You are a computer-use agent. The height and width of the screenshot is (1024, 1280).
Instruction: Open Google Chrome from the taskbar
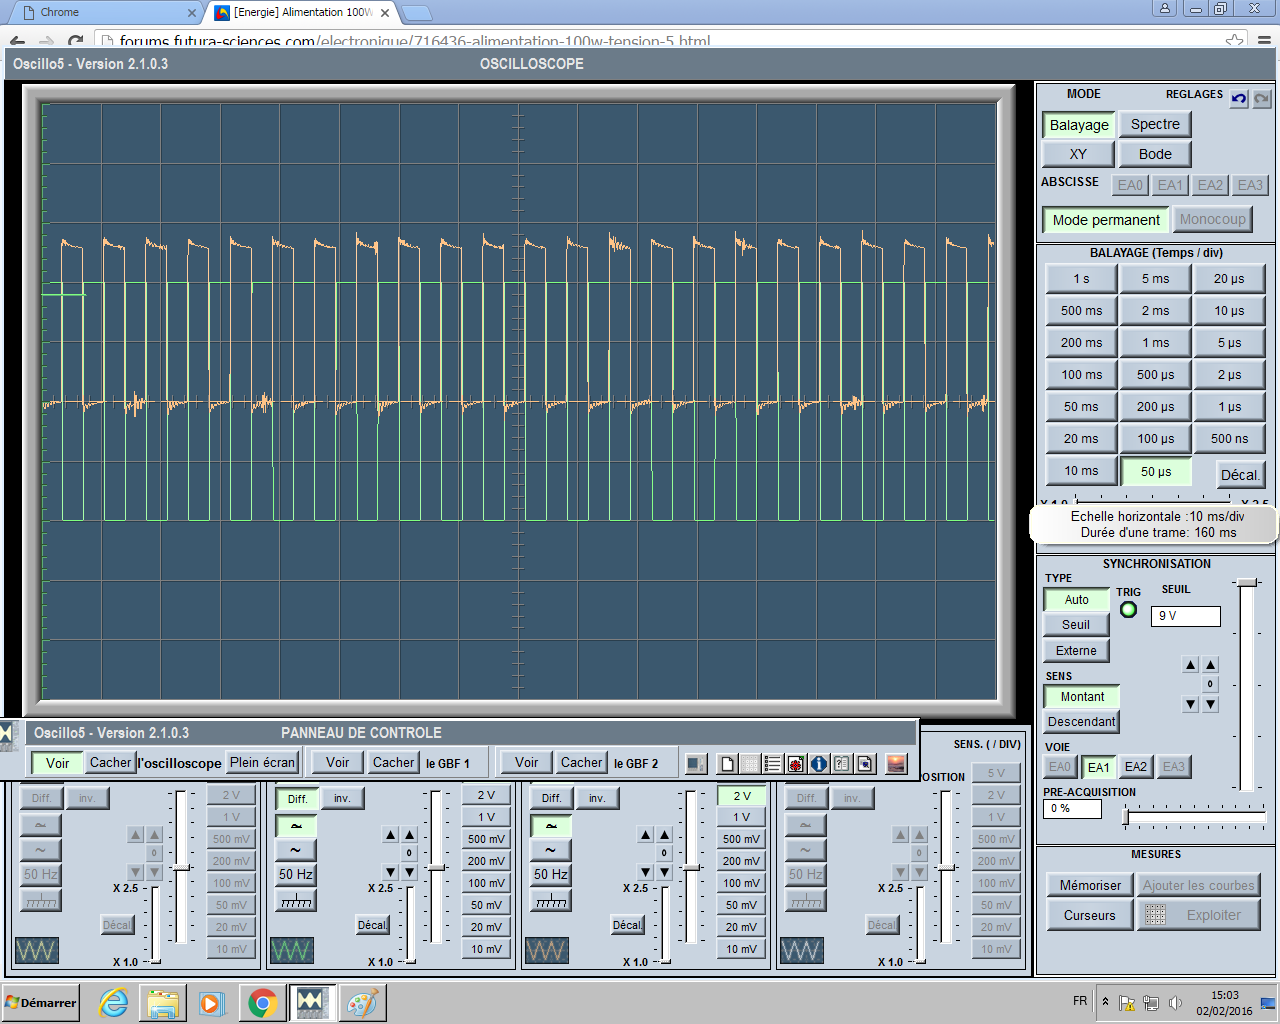[262, 1002]
